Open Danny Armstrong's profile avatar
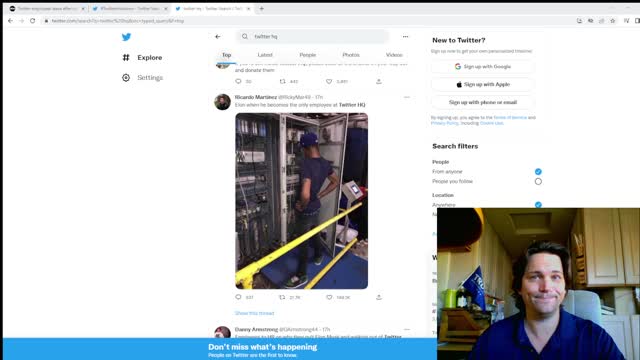This screenshot has width=640, height=360. click(222, 332)
